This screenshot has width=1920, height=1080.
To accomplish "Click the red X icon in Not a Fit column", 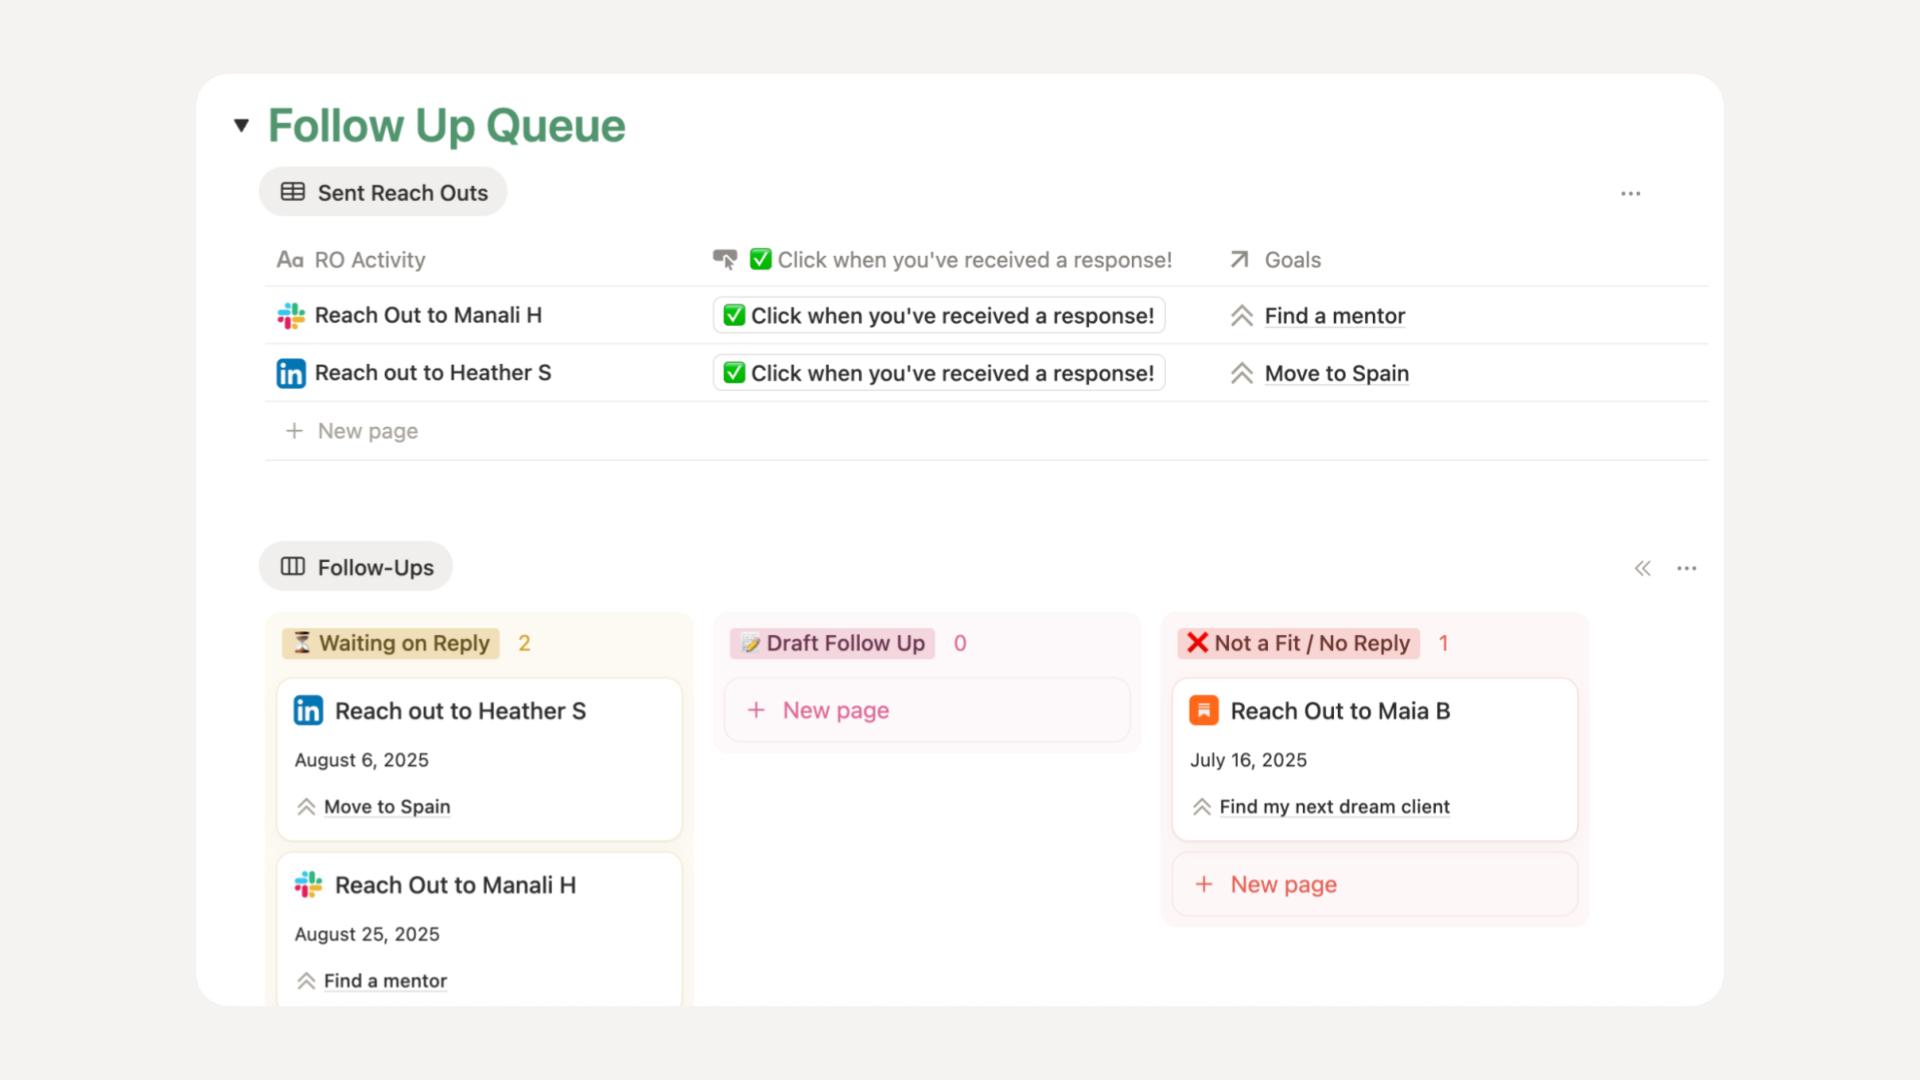I will (x=1196, y=643).
